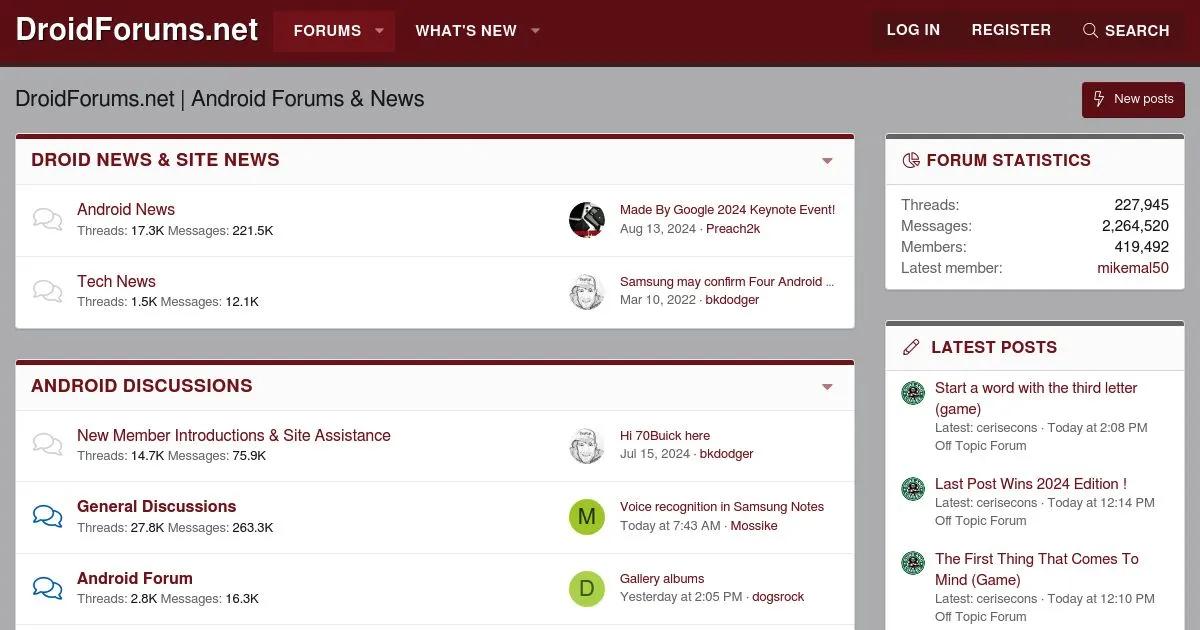1200x630 pixels.
Task: Open the Tech News forum
Action: (x=116, y=281)
